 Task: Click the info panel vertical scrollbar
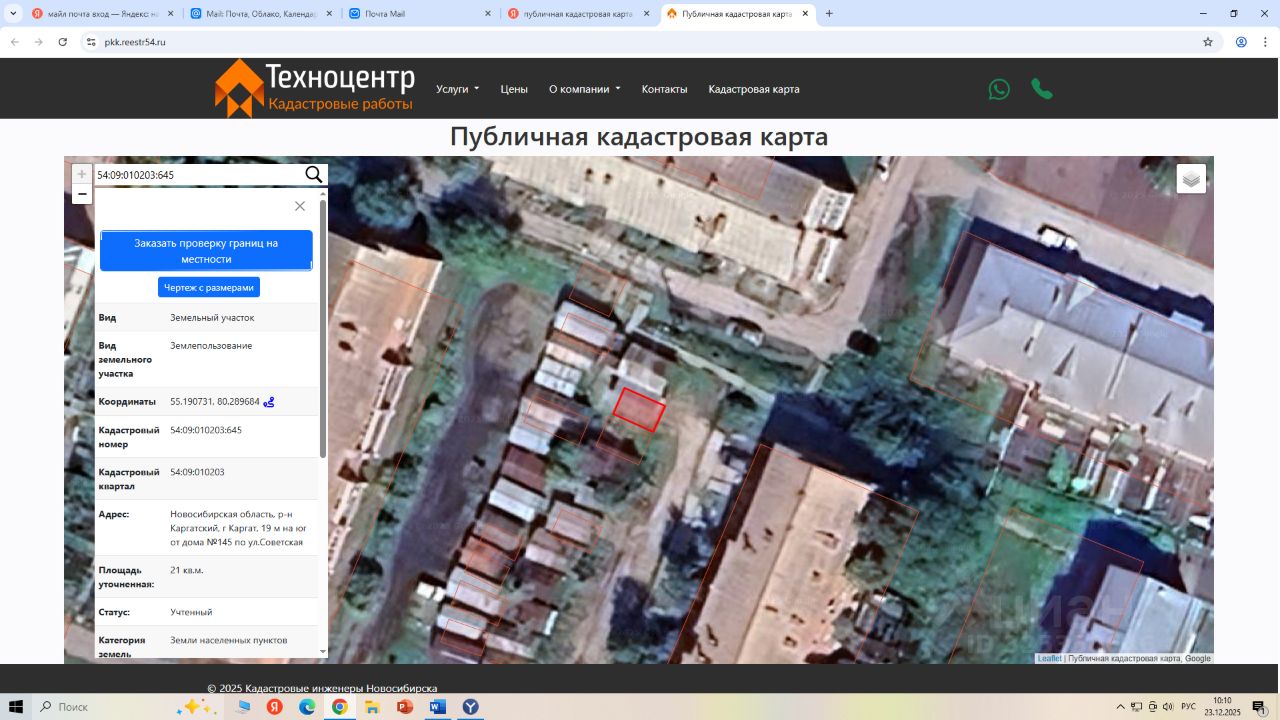point(322,328)
